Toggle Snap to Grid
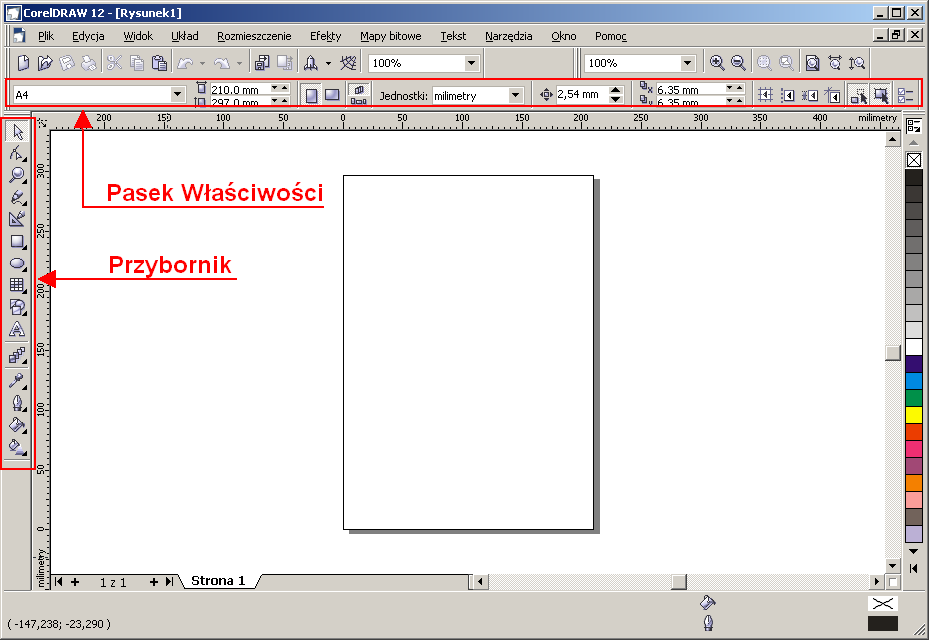Viewport: 929px width, 640px height. [765, 95]
